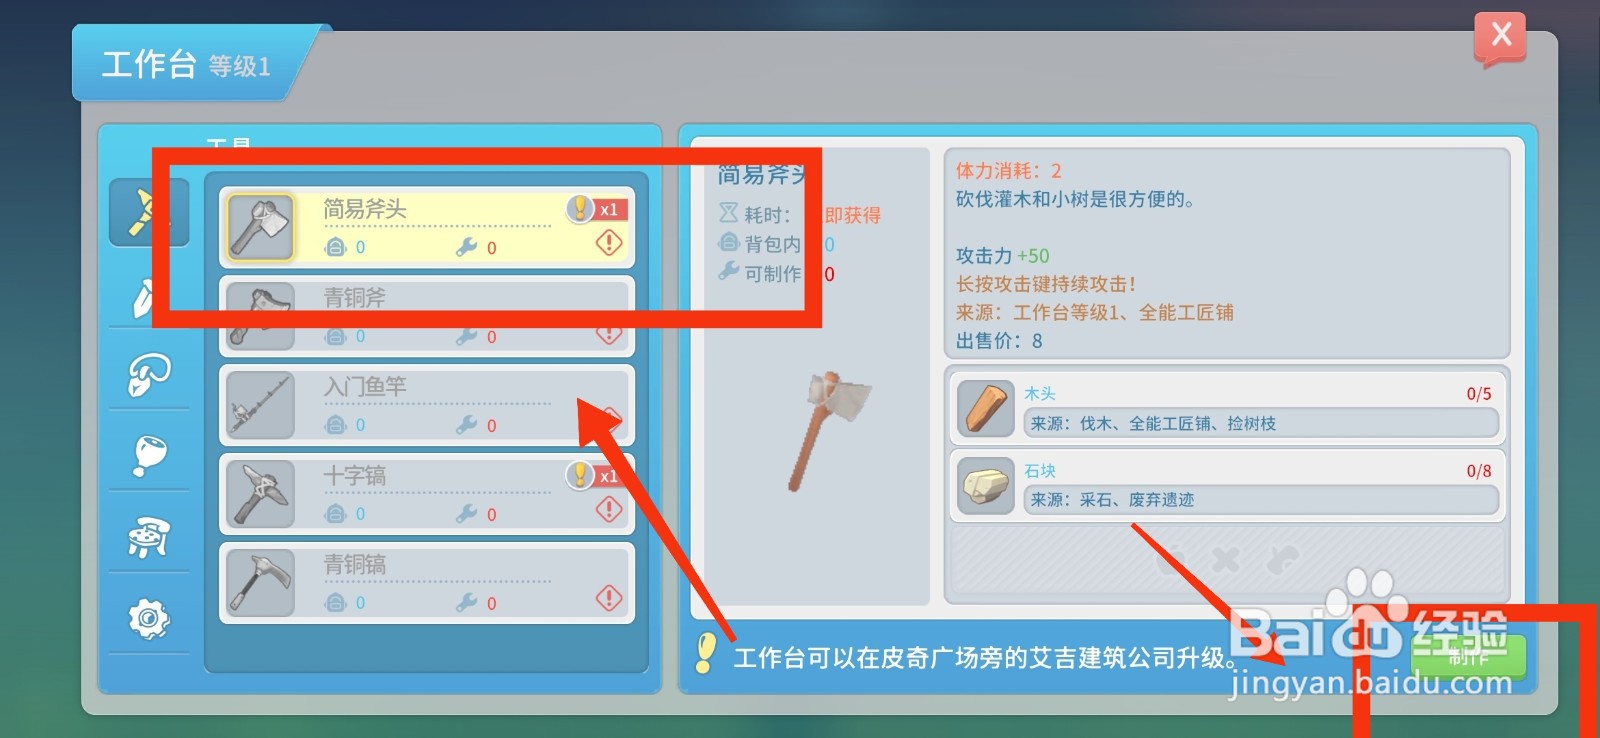Click the green 制作 craft button
This screenshot has height=738, width=1600.
coord(1468,657)
